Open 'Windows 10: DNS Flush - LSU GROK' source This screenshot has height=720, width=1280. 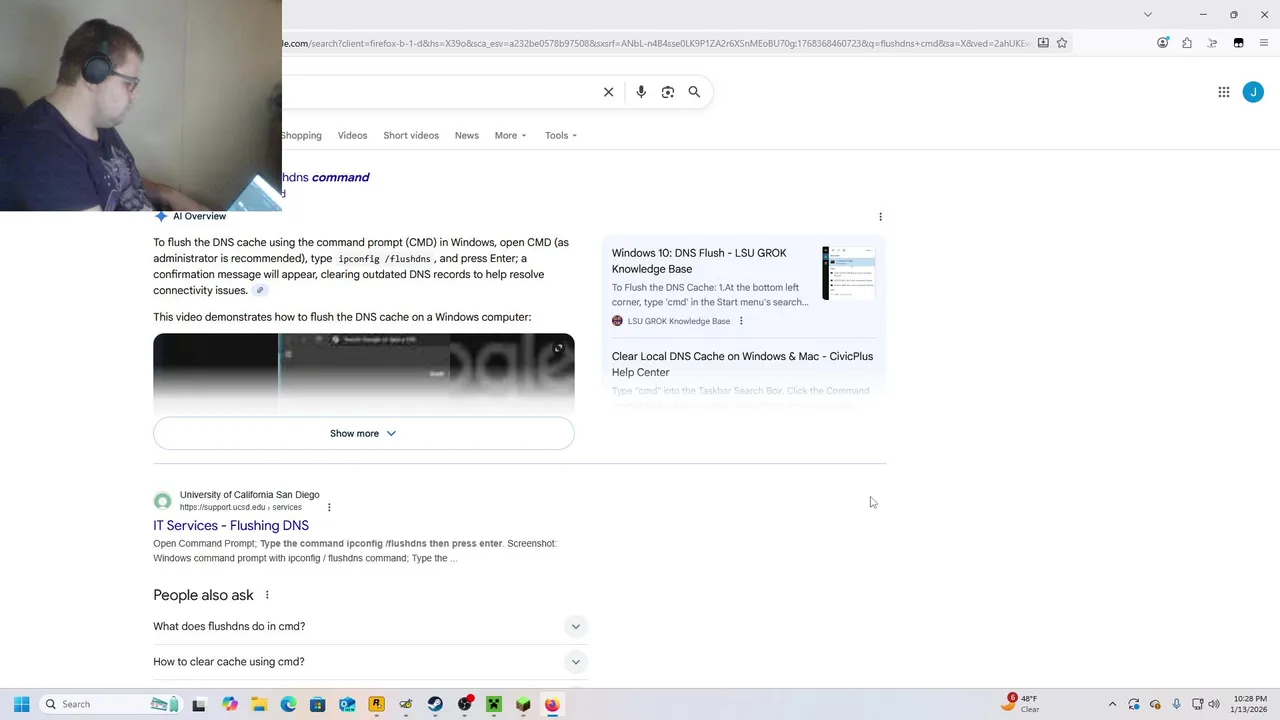(699, 261)
